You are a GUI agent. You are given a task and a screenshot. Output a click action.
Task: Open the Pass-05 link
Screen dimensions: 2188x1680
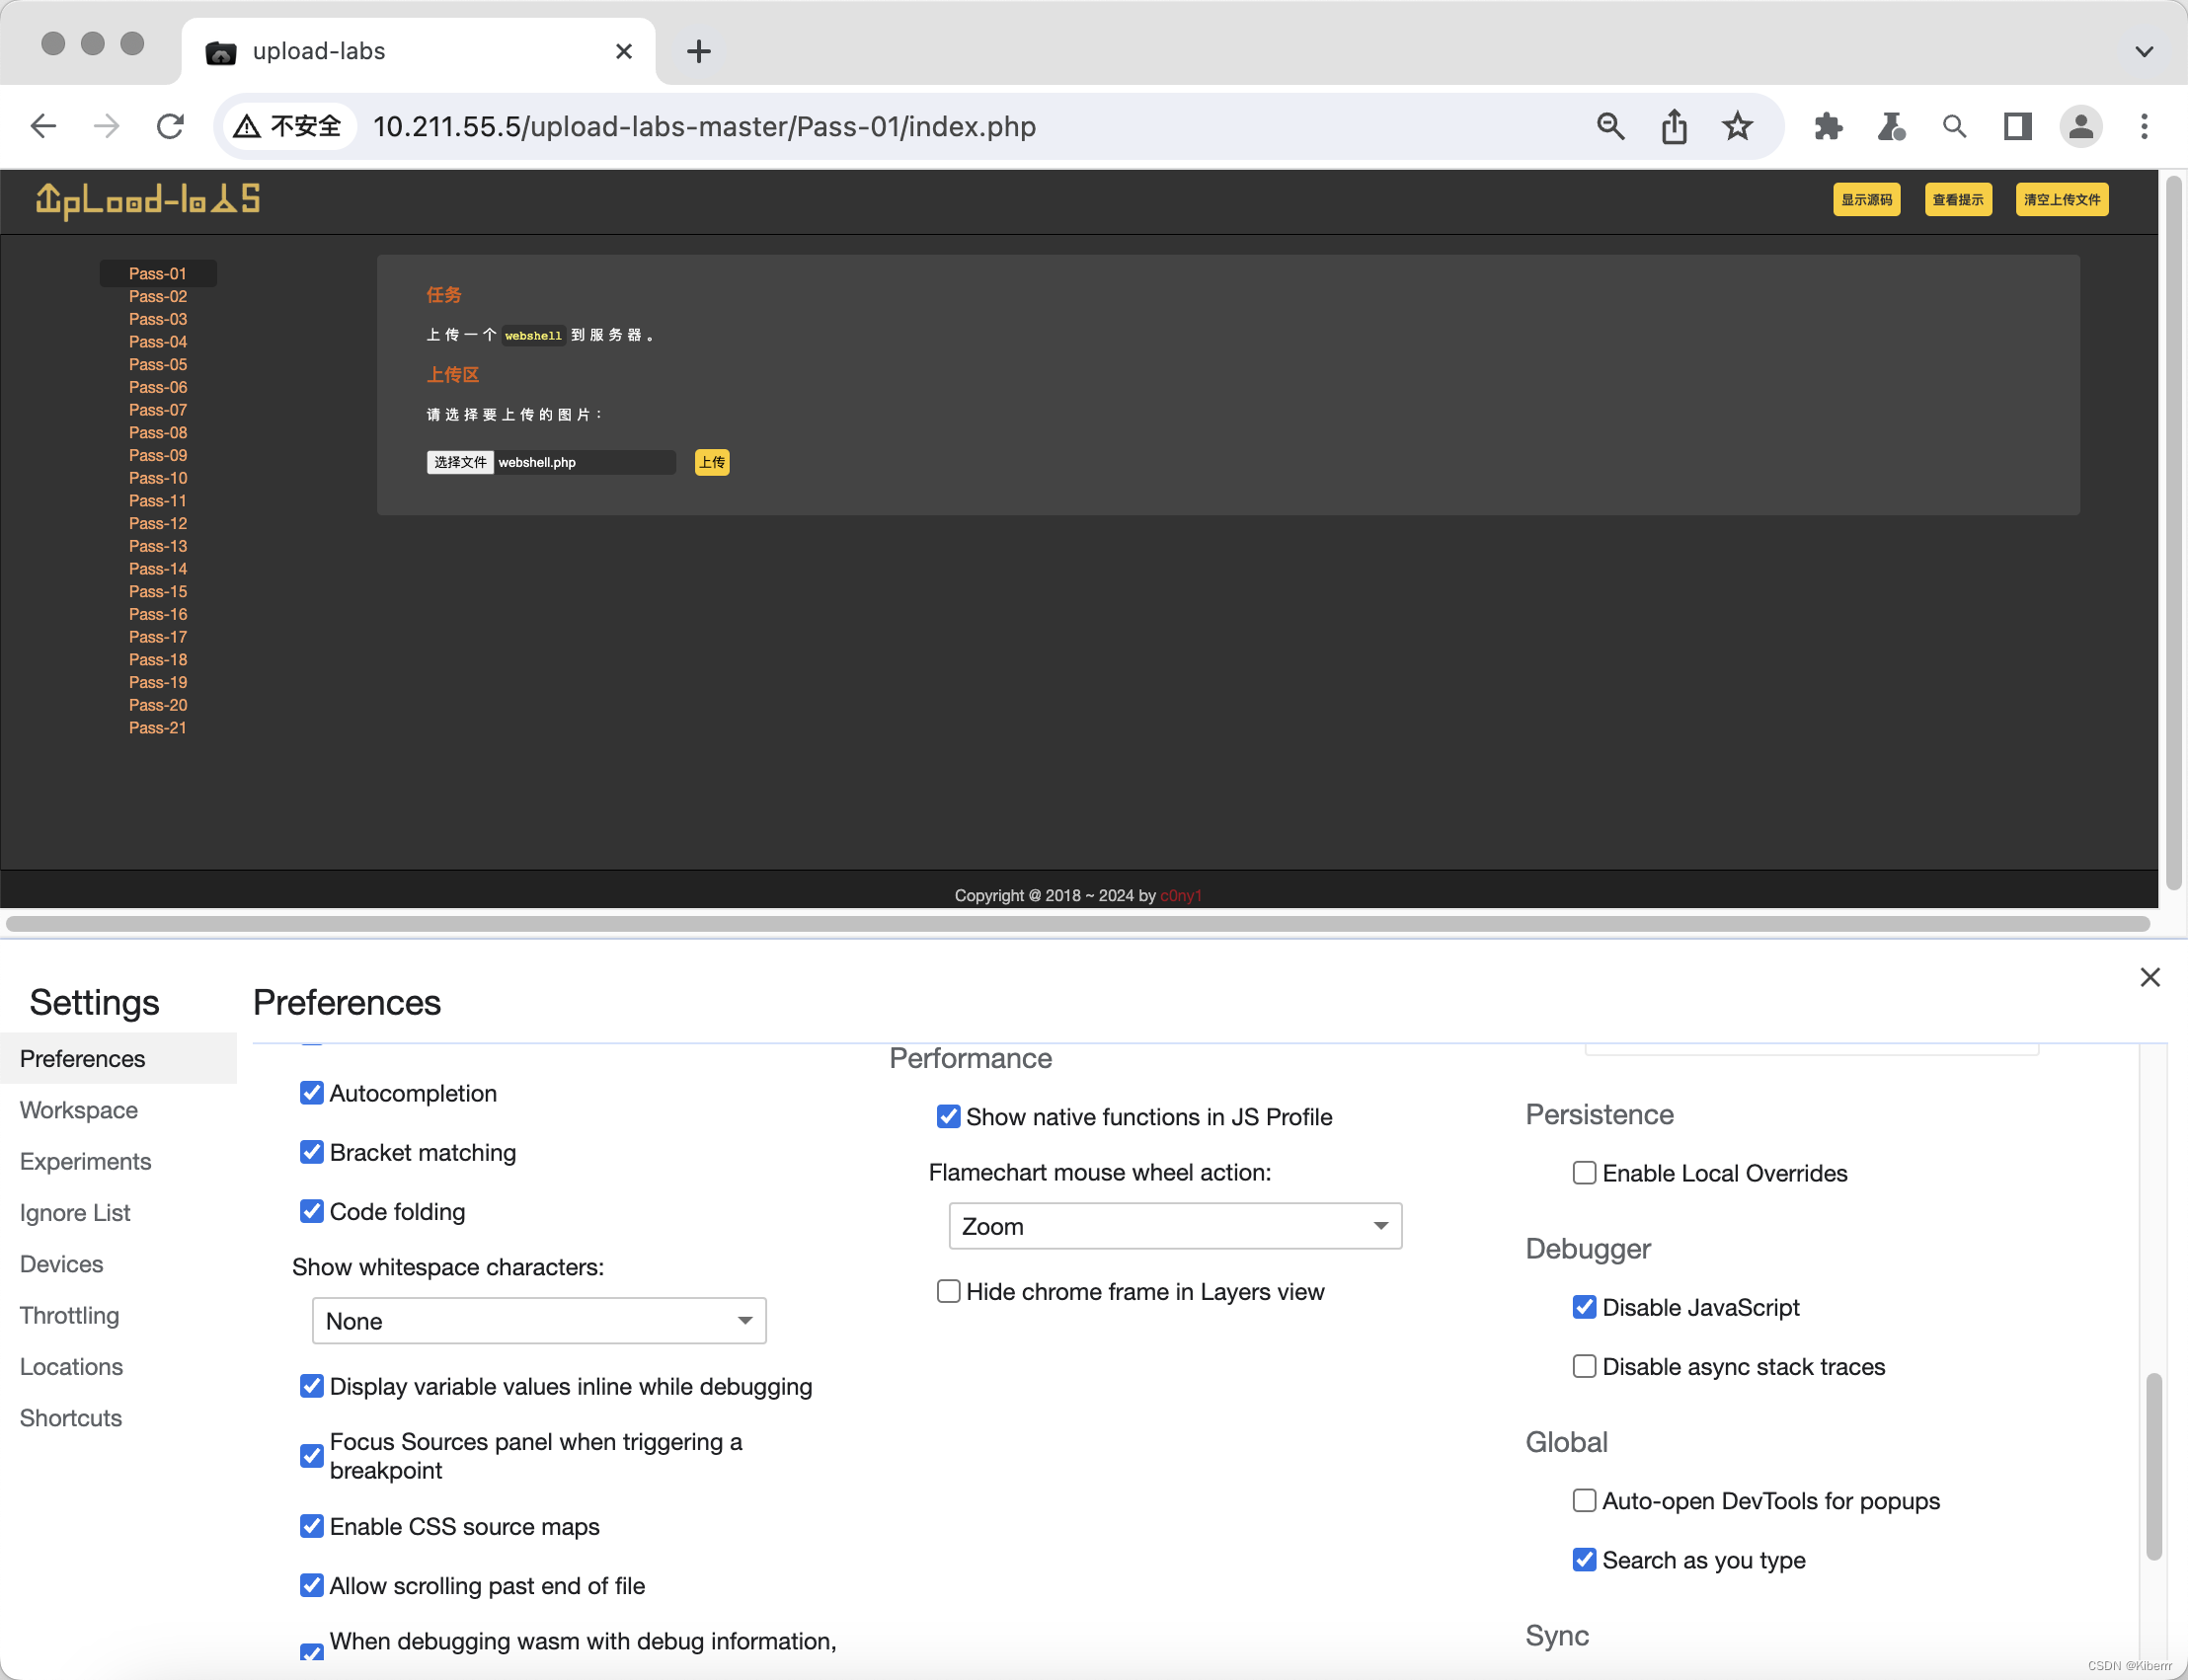pyautogui.click(x=158, y=364)
